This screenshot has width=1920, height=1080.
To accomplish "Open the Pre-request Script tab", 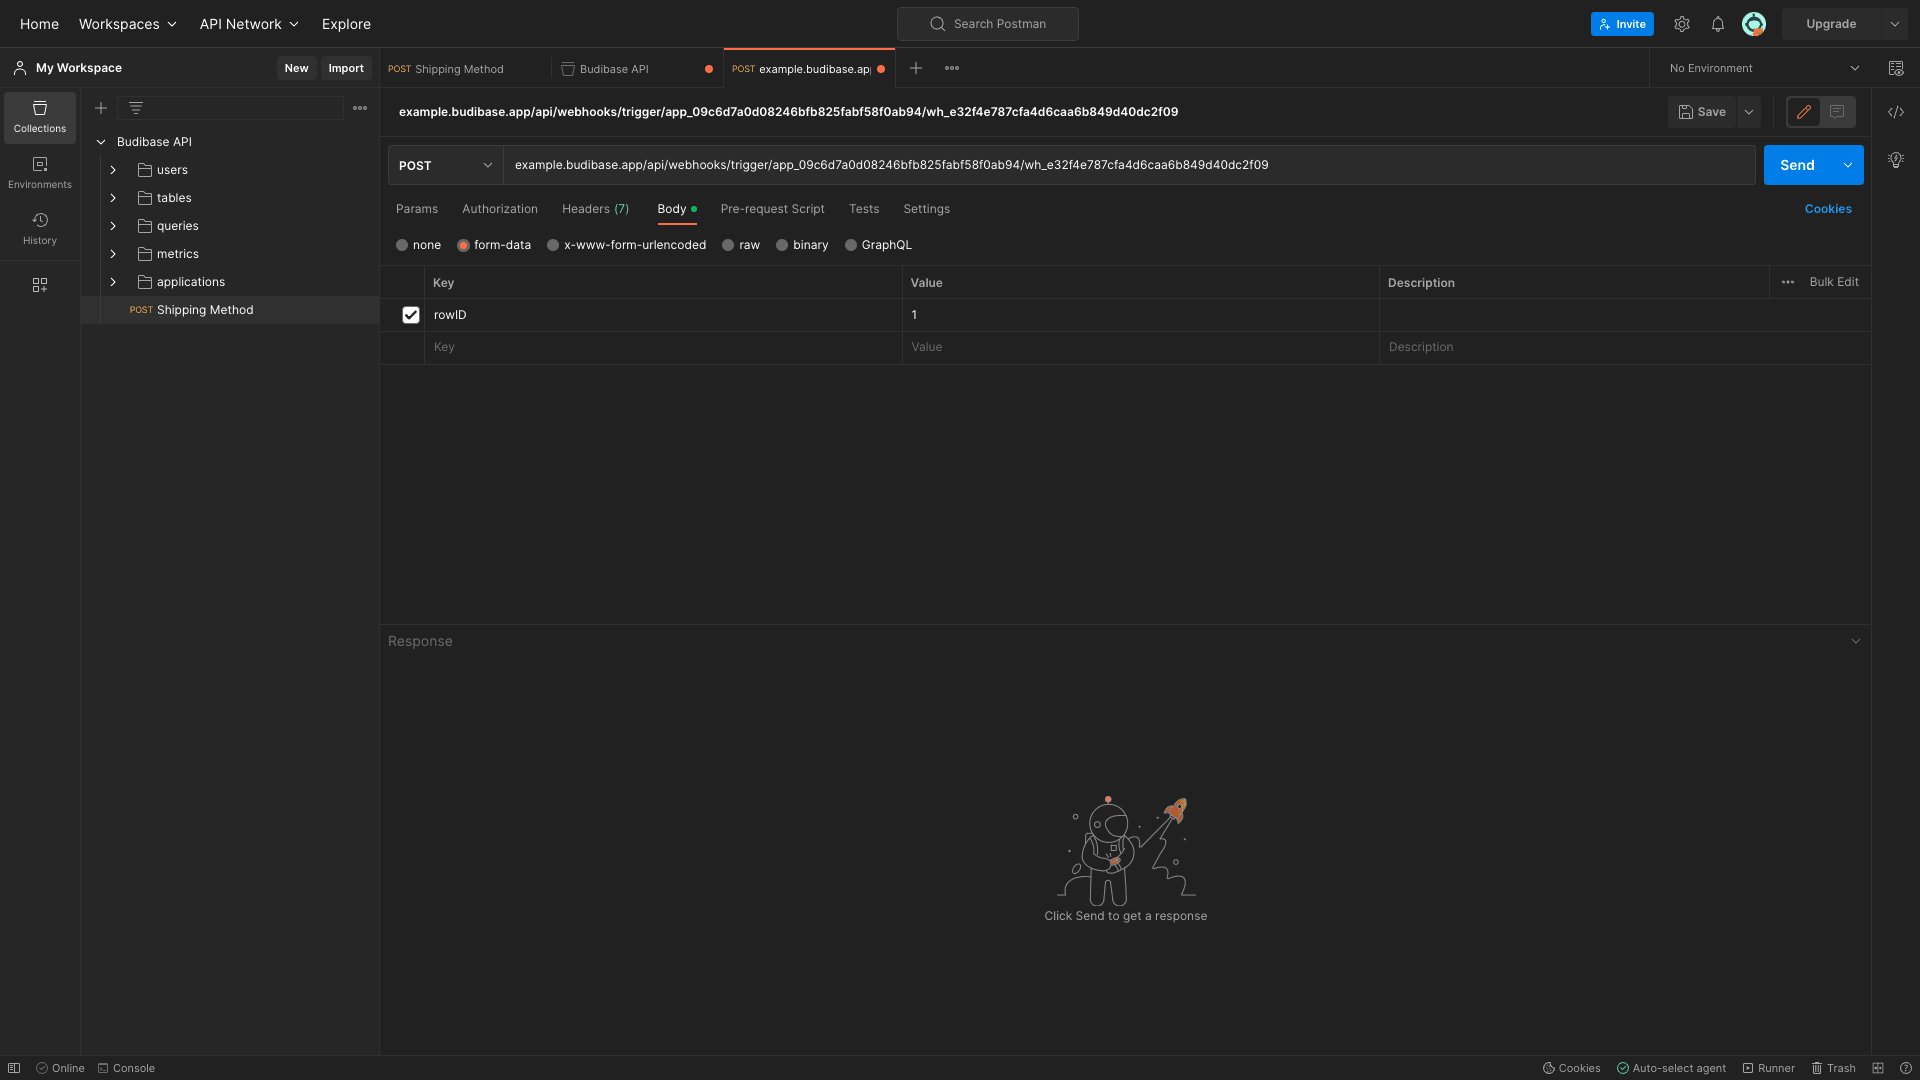I will coord(773,209).
